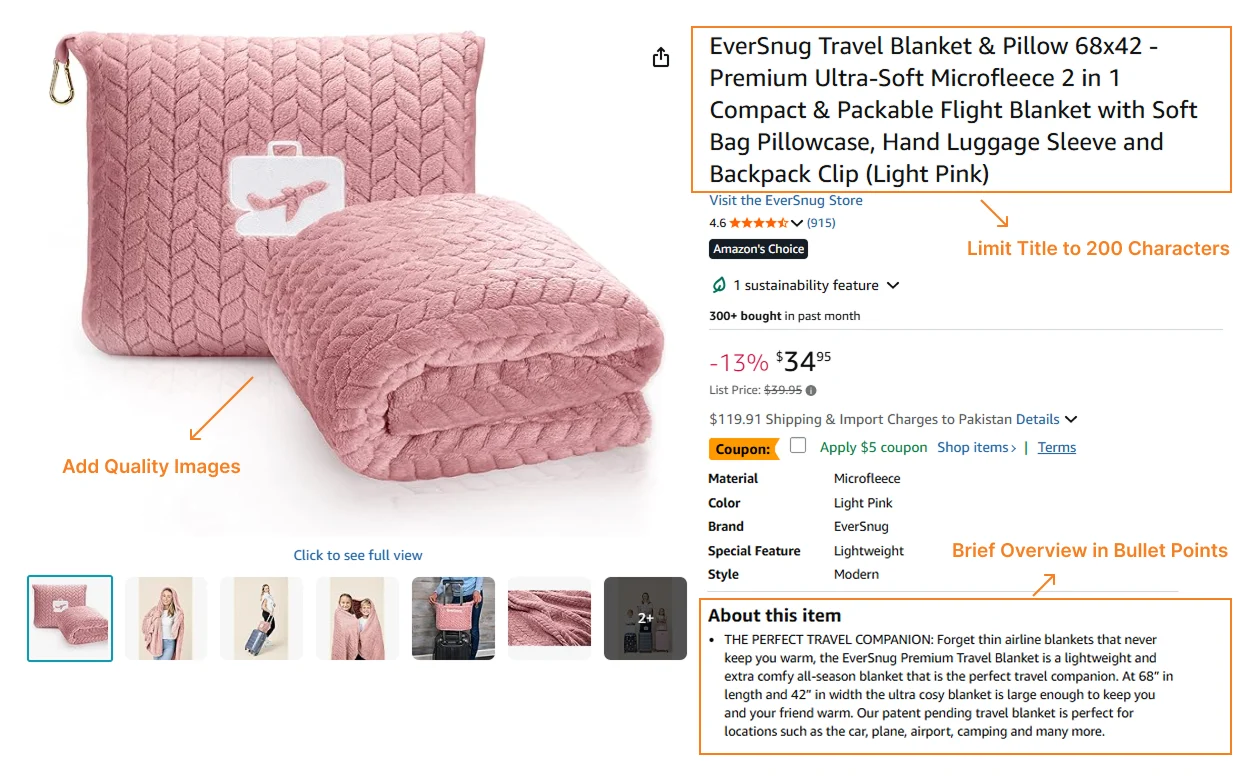Screen dimensions: 1244x781
Task: Click Shop items link beside coupon
Action: tap(976, 447)
